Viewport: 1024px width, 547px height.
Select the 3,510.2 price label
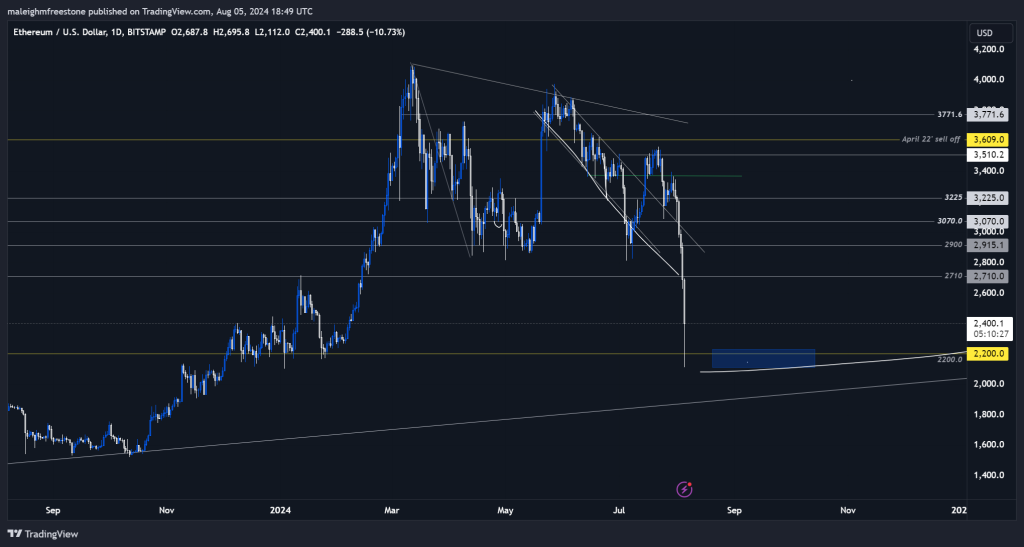pyautogui.click(x=987, y=155)
